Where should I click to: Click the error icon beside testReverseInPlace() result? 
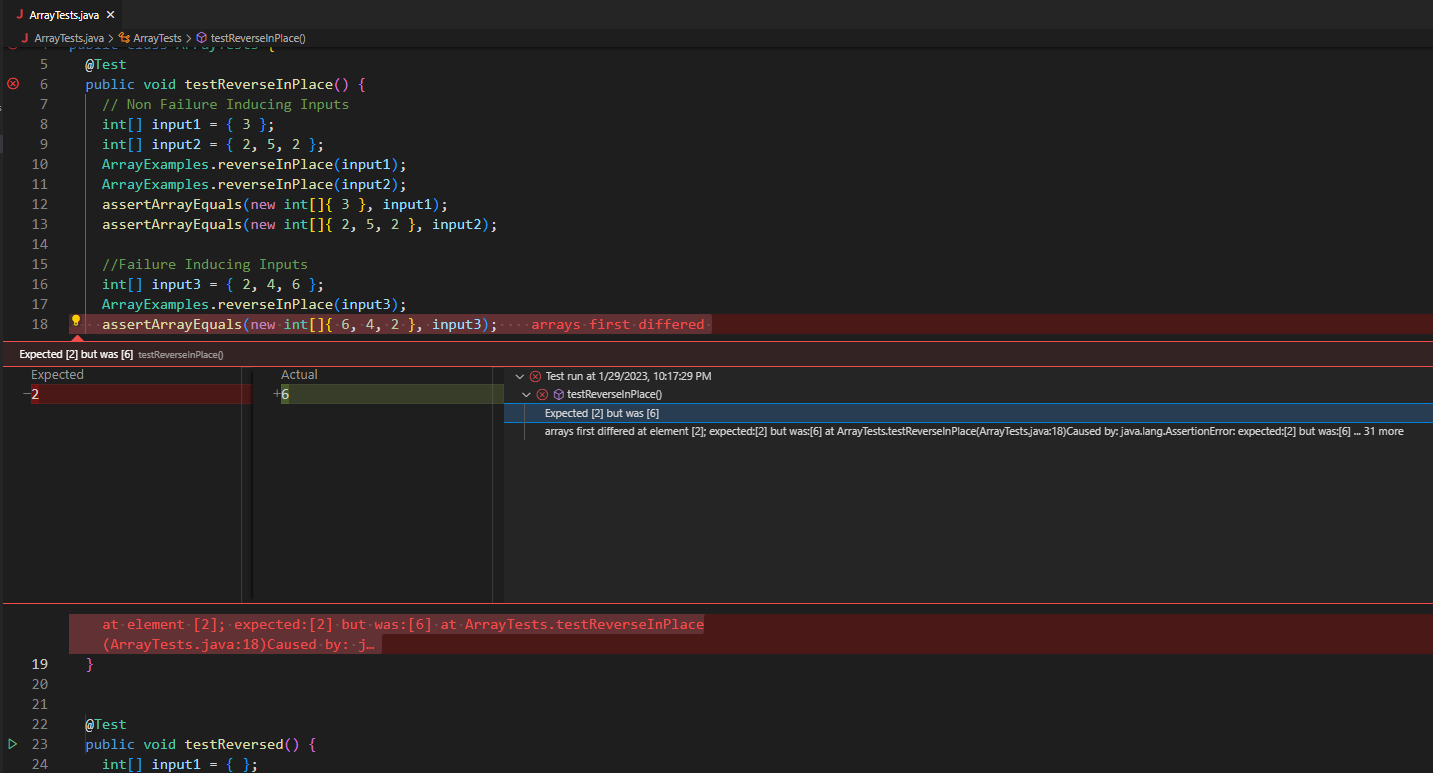(x=542, y=394)
